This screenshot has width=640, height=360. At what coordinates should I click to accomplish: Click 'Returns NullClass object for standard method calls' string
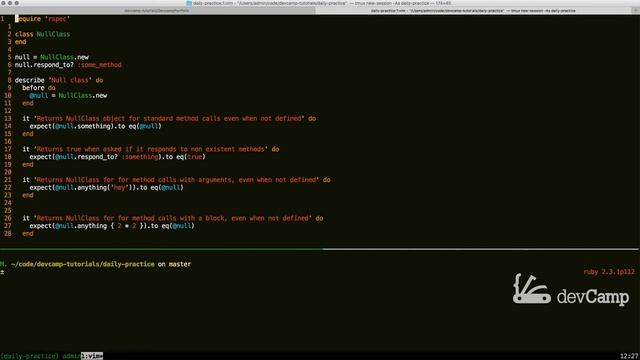(169, 118)
